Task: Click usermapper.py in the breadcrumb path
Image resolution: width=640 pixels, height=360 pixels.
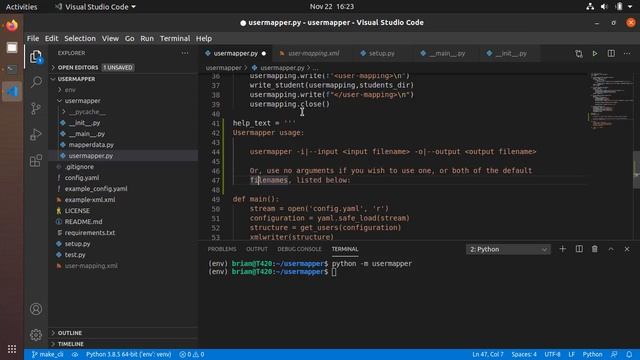Action: coord(282,68)
